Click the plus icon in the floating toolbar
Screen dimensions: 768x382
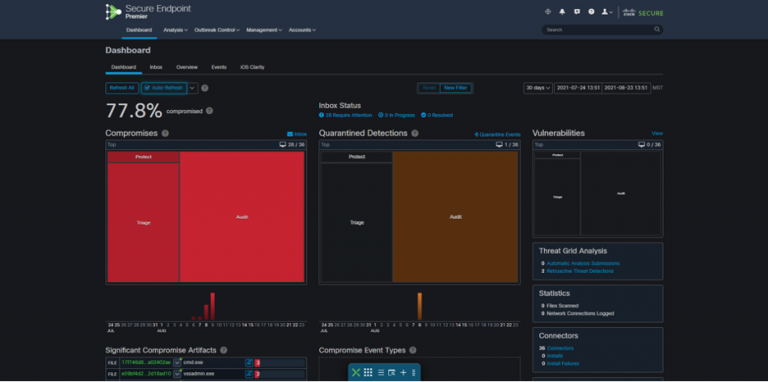403,373
